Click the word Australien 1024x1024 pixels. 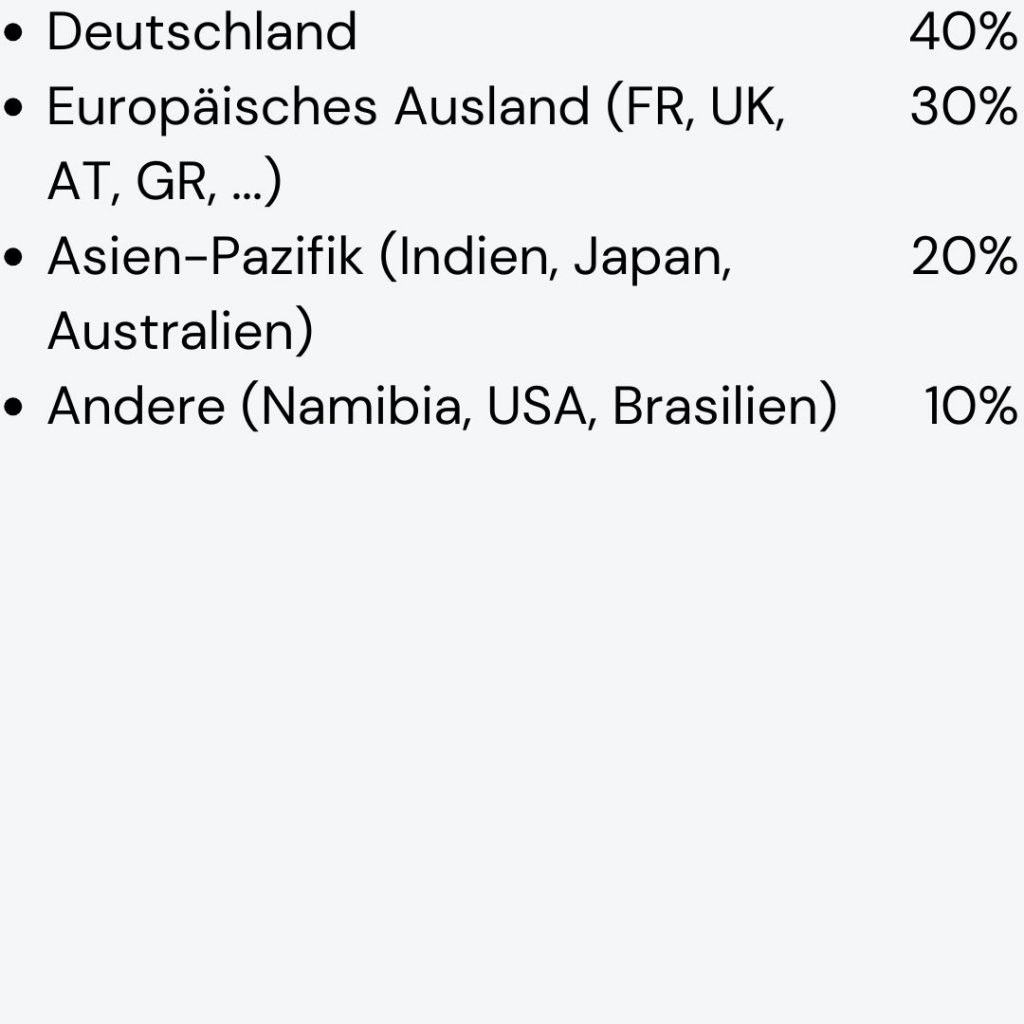click(172, 332)
